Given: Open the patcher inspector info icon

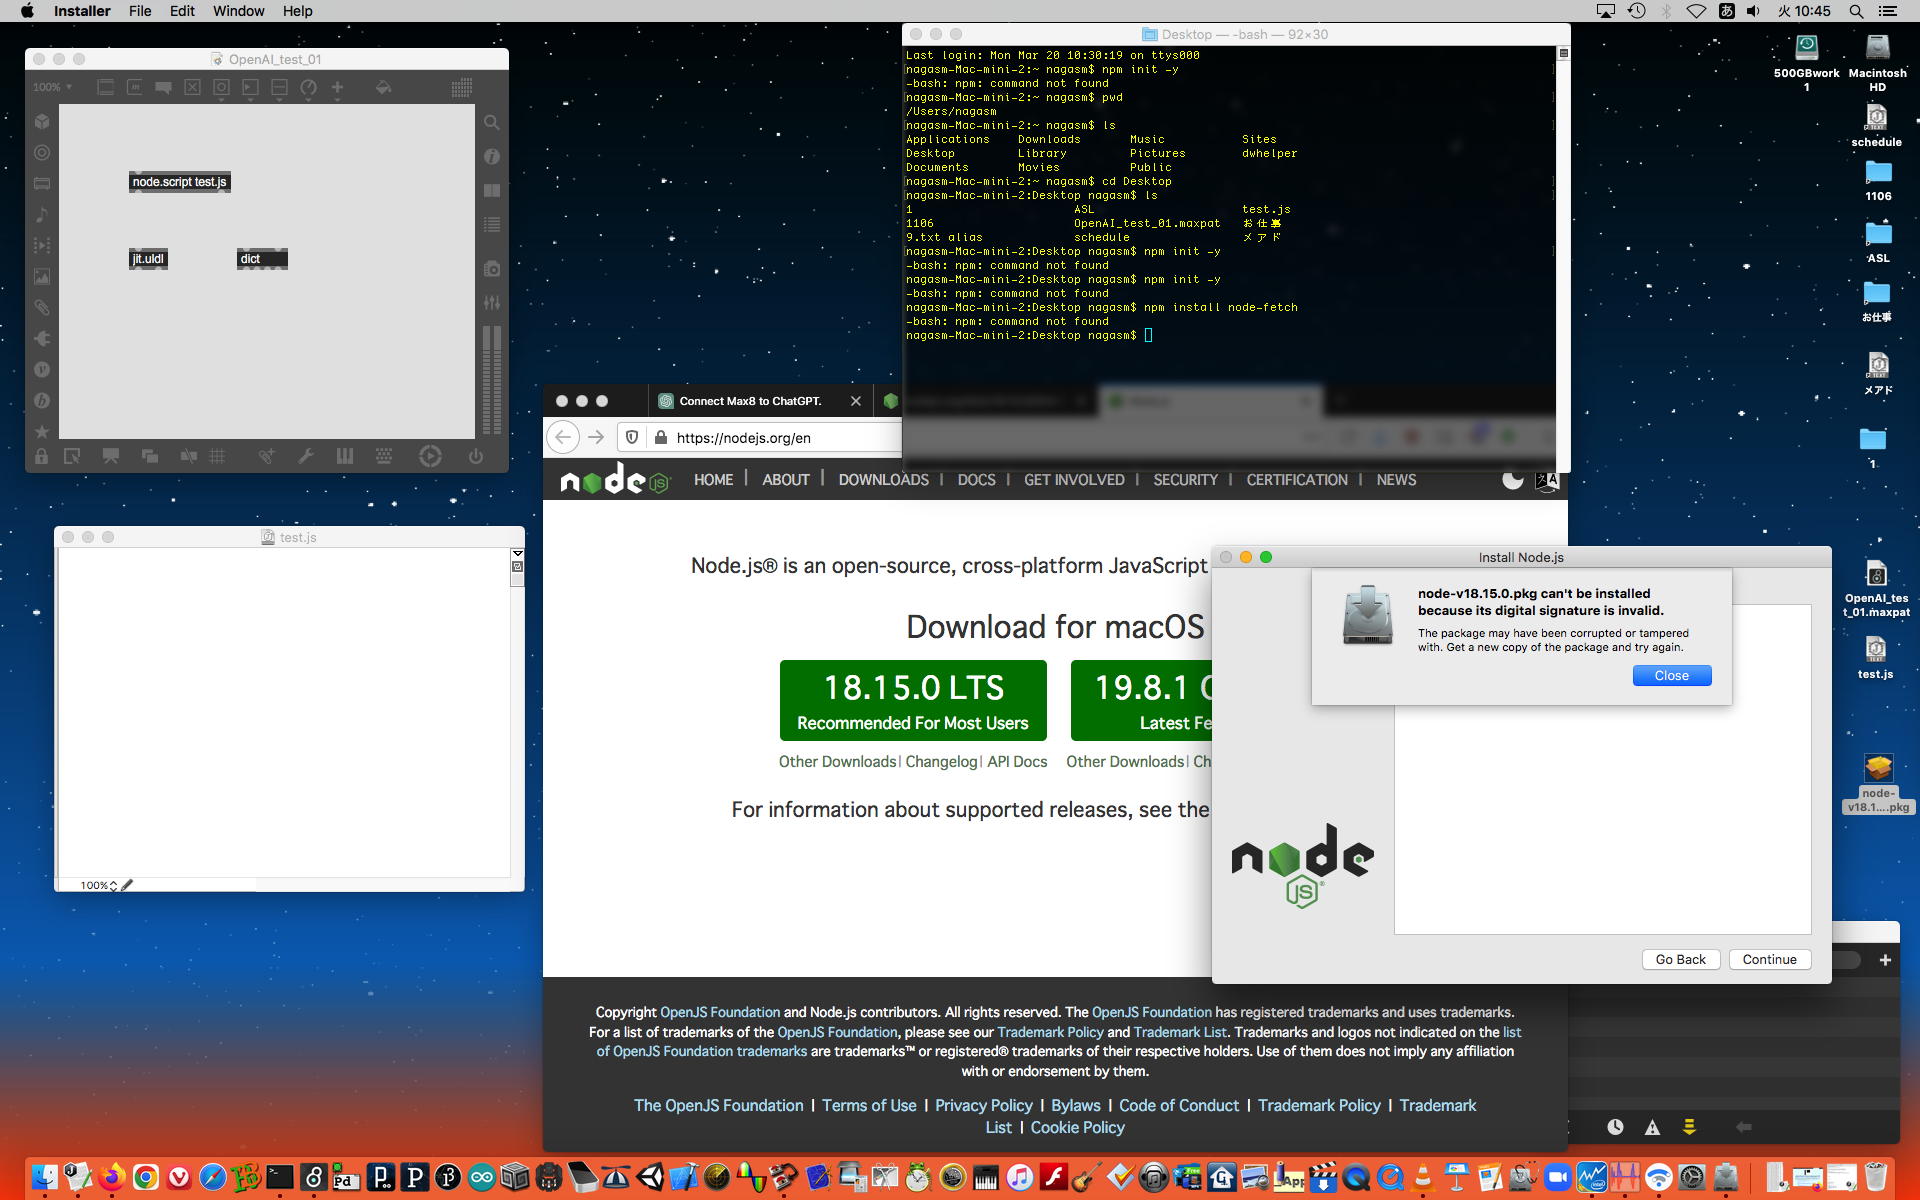Looking at the screenshot, I should [x=492, y=156].
